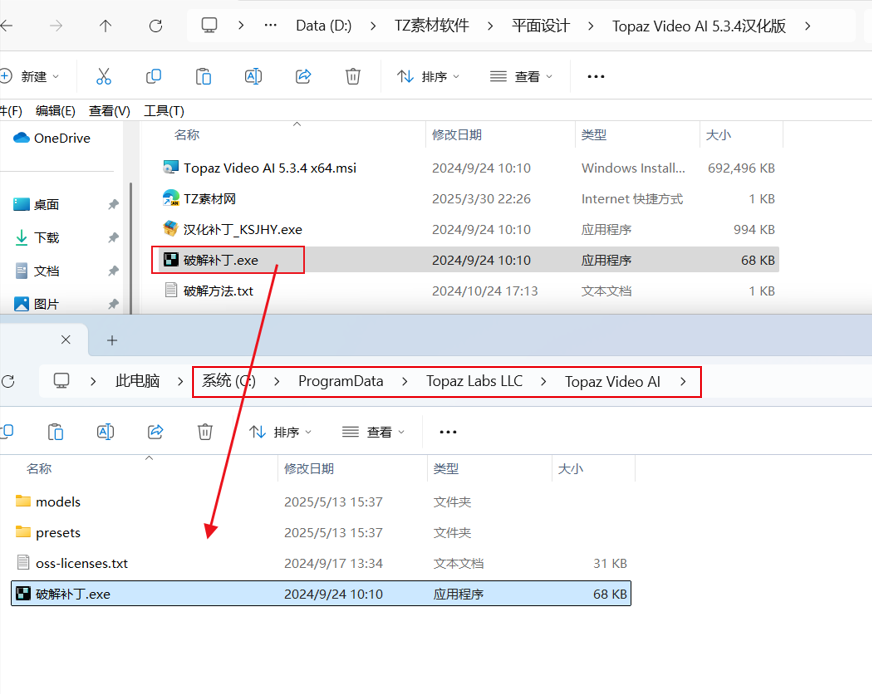Click the share icon in top window toolbar
Image resolution: width=872 pixels, height=694 pixels.
(303, 76)
